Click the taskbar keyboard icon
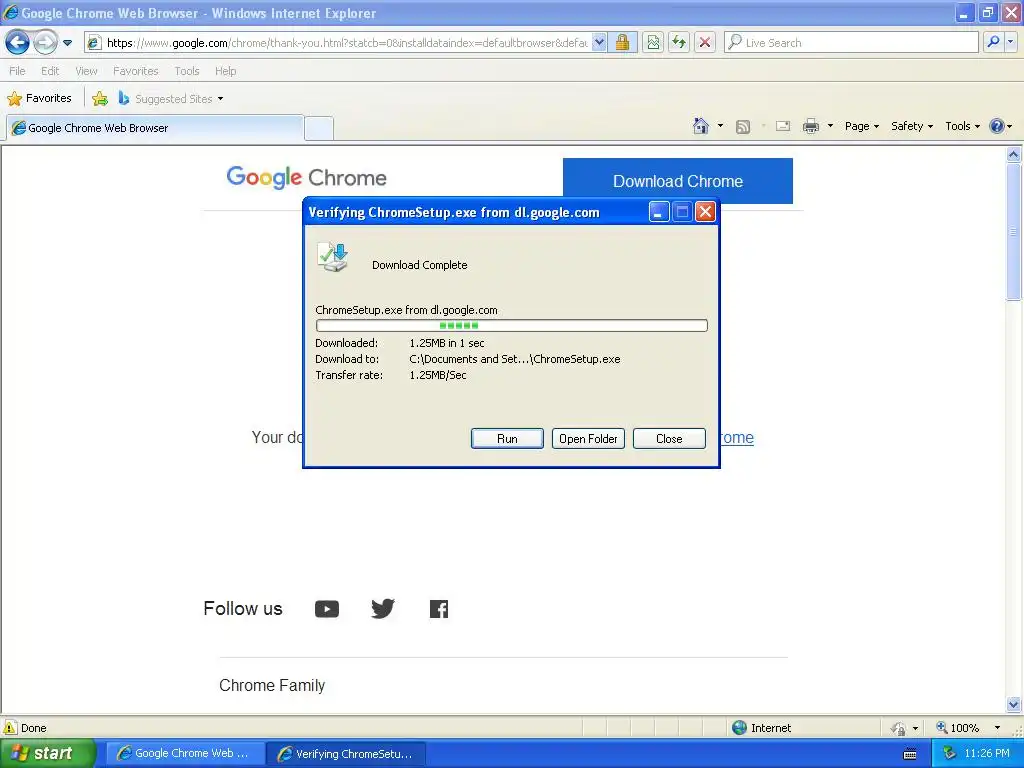1024x768 pixels. pos(910,754)
